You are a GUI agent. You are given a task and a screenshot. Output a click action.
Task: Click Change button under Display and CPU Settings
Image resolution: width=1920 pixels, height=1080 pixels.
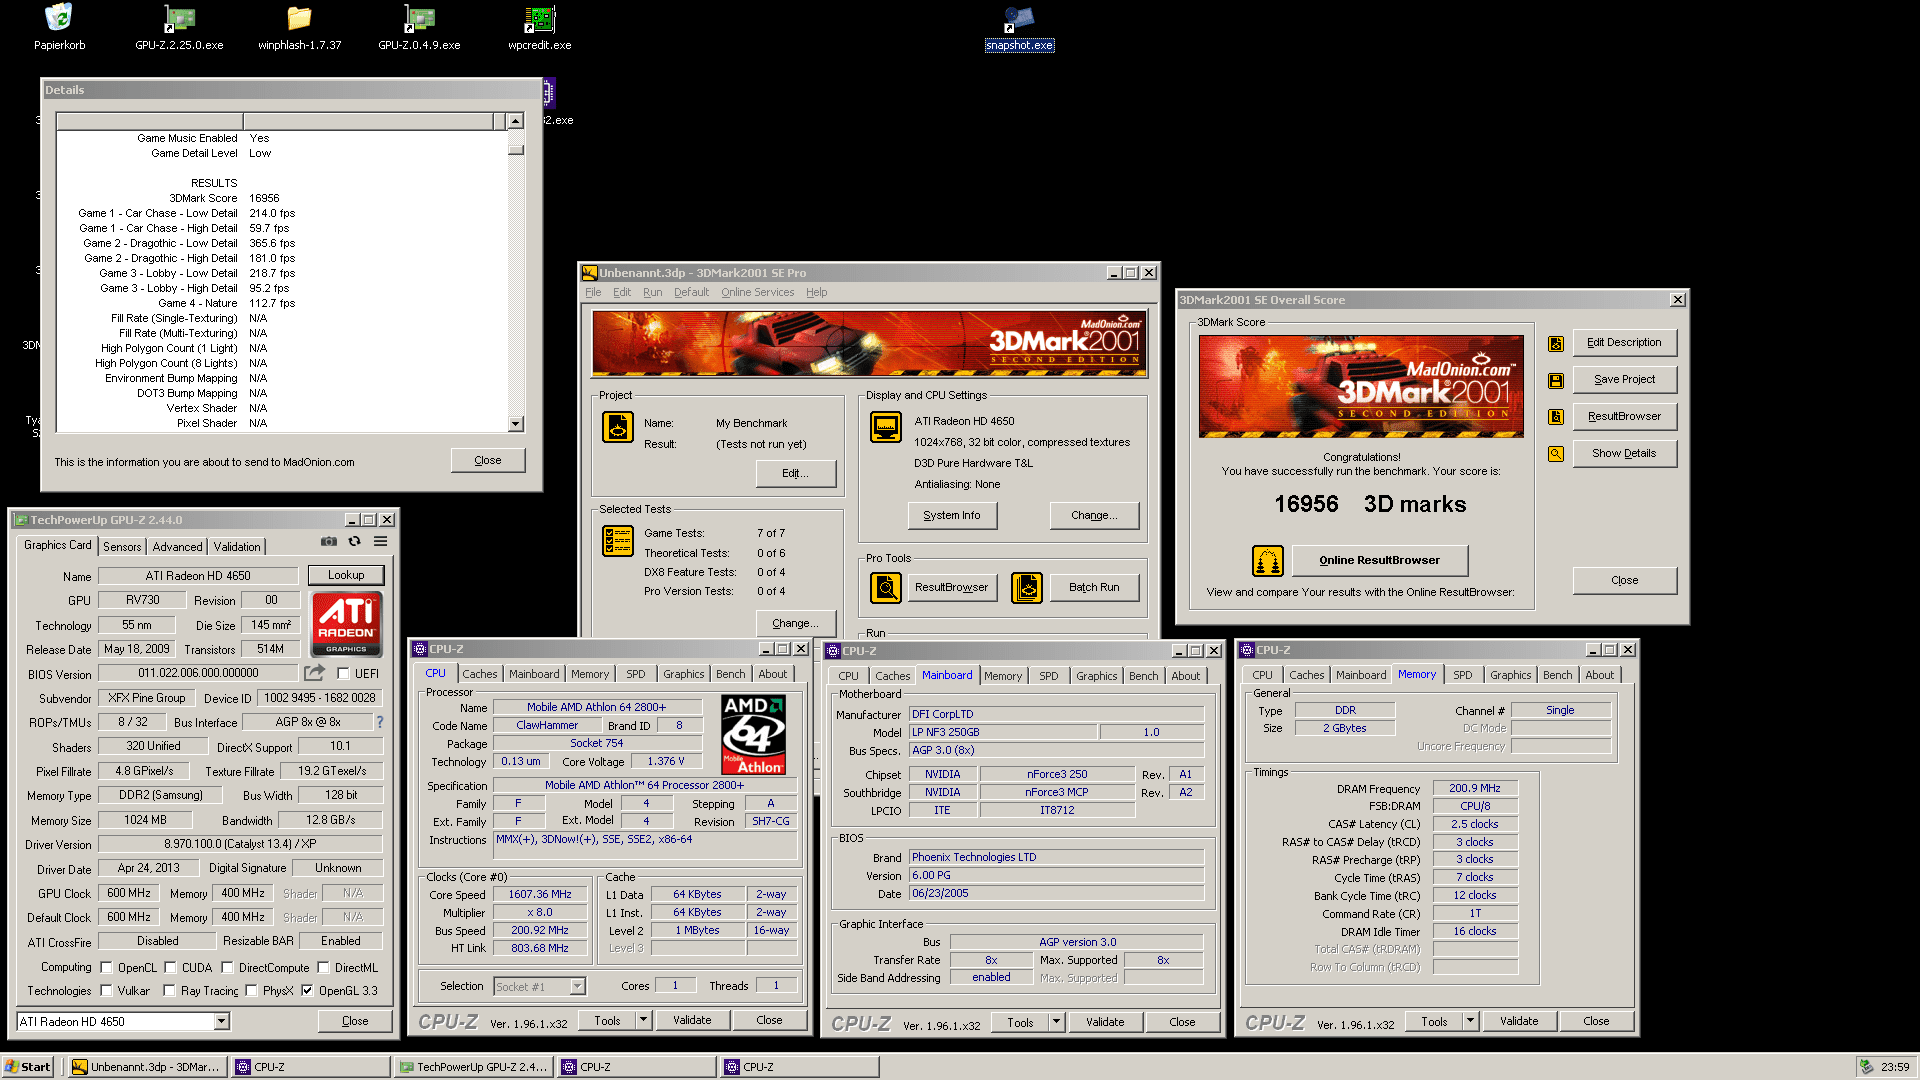pos(1094,516)
